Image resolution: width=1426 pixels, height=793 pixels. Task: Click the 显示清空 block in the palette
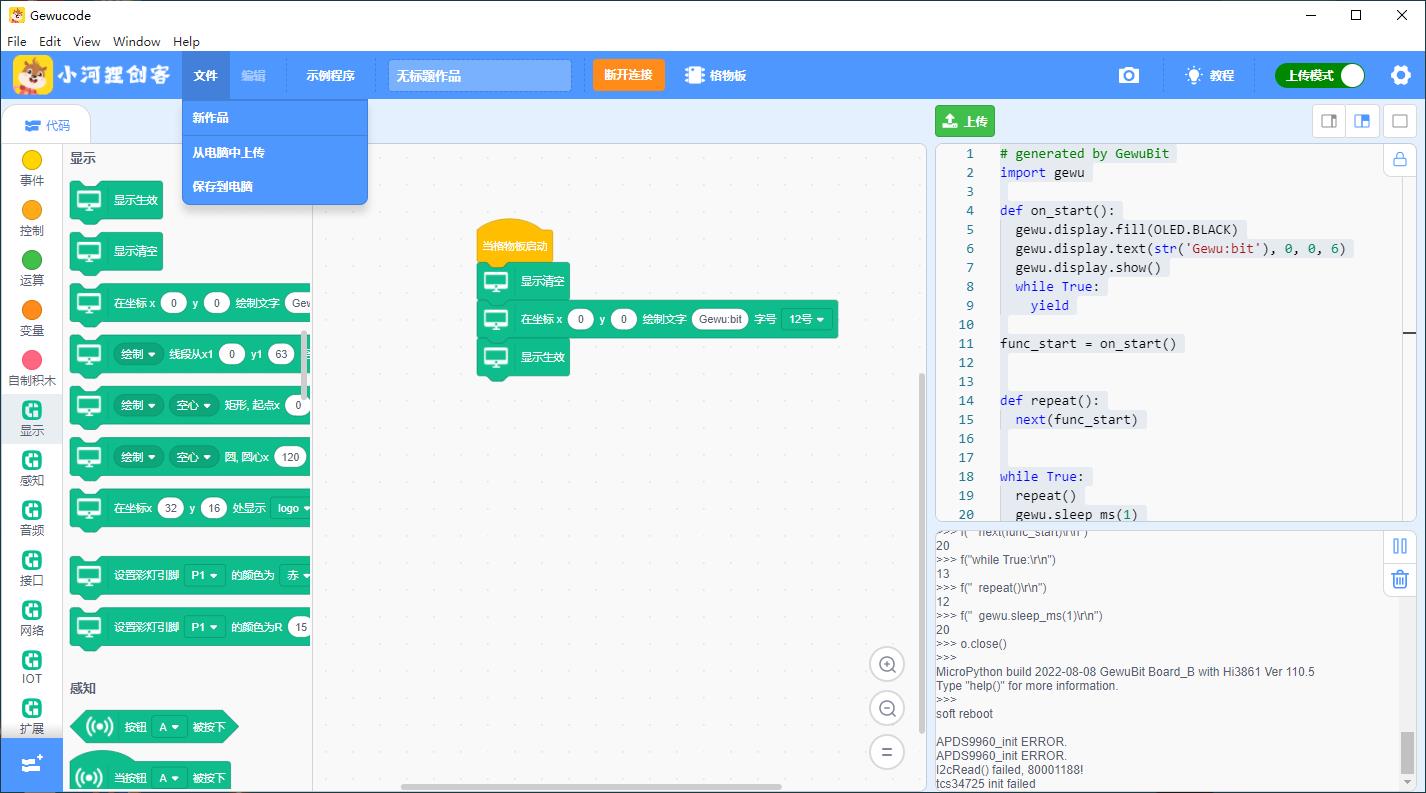click(x=116, y=252)
